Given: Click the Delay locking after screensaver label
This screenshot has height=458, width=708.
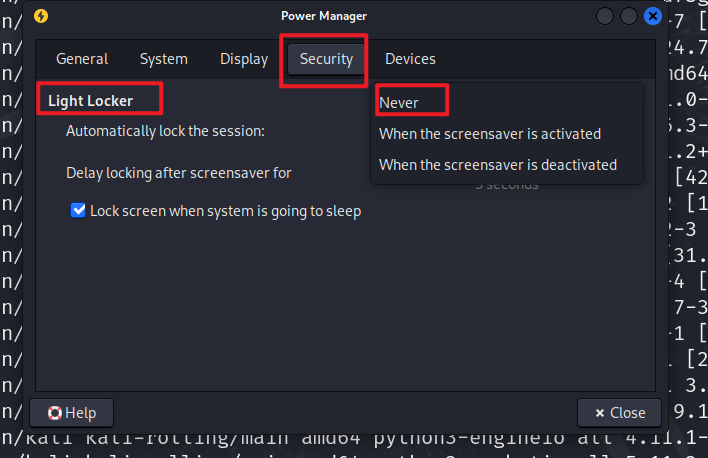Looking at the screenshot, I should (x=179, y=173).
